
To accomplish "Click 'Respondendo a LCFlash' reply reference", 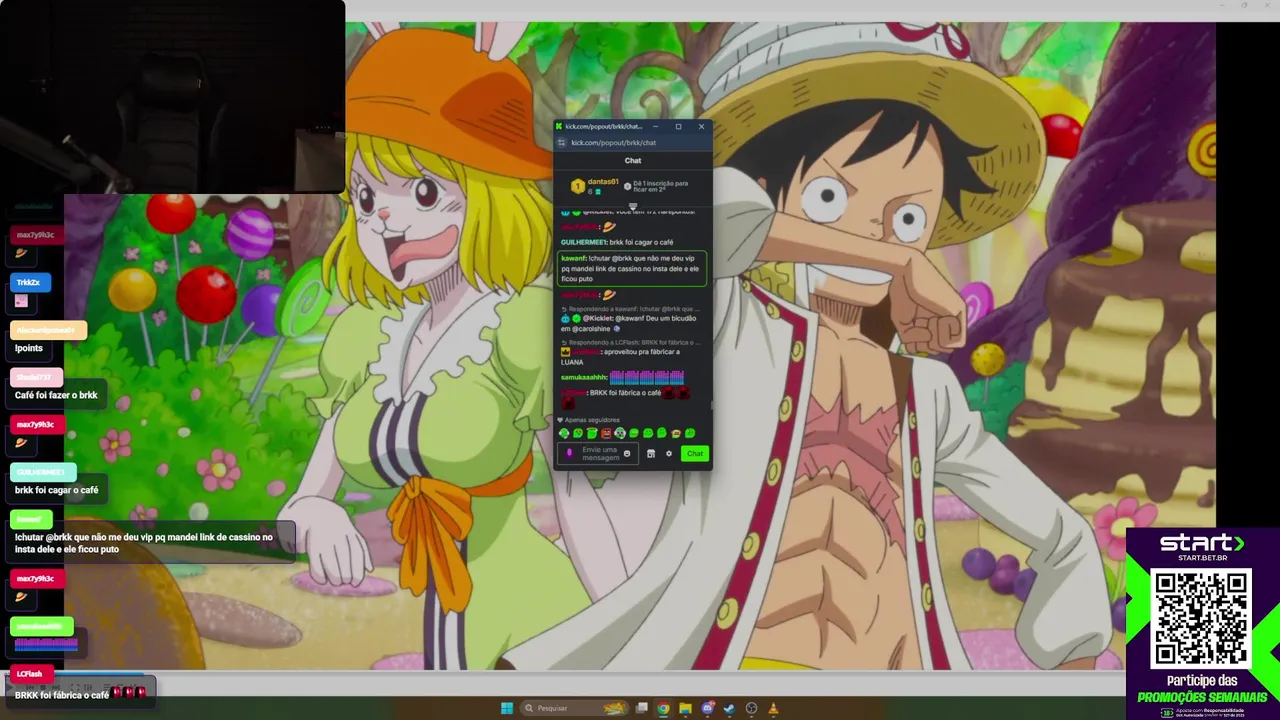I will (631, 343).
